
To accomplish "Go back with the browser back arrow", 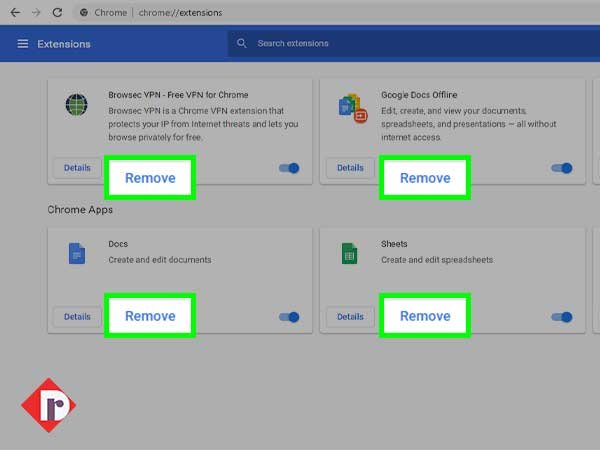I will pos(15,13).
